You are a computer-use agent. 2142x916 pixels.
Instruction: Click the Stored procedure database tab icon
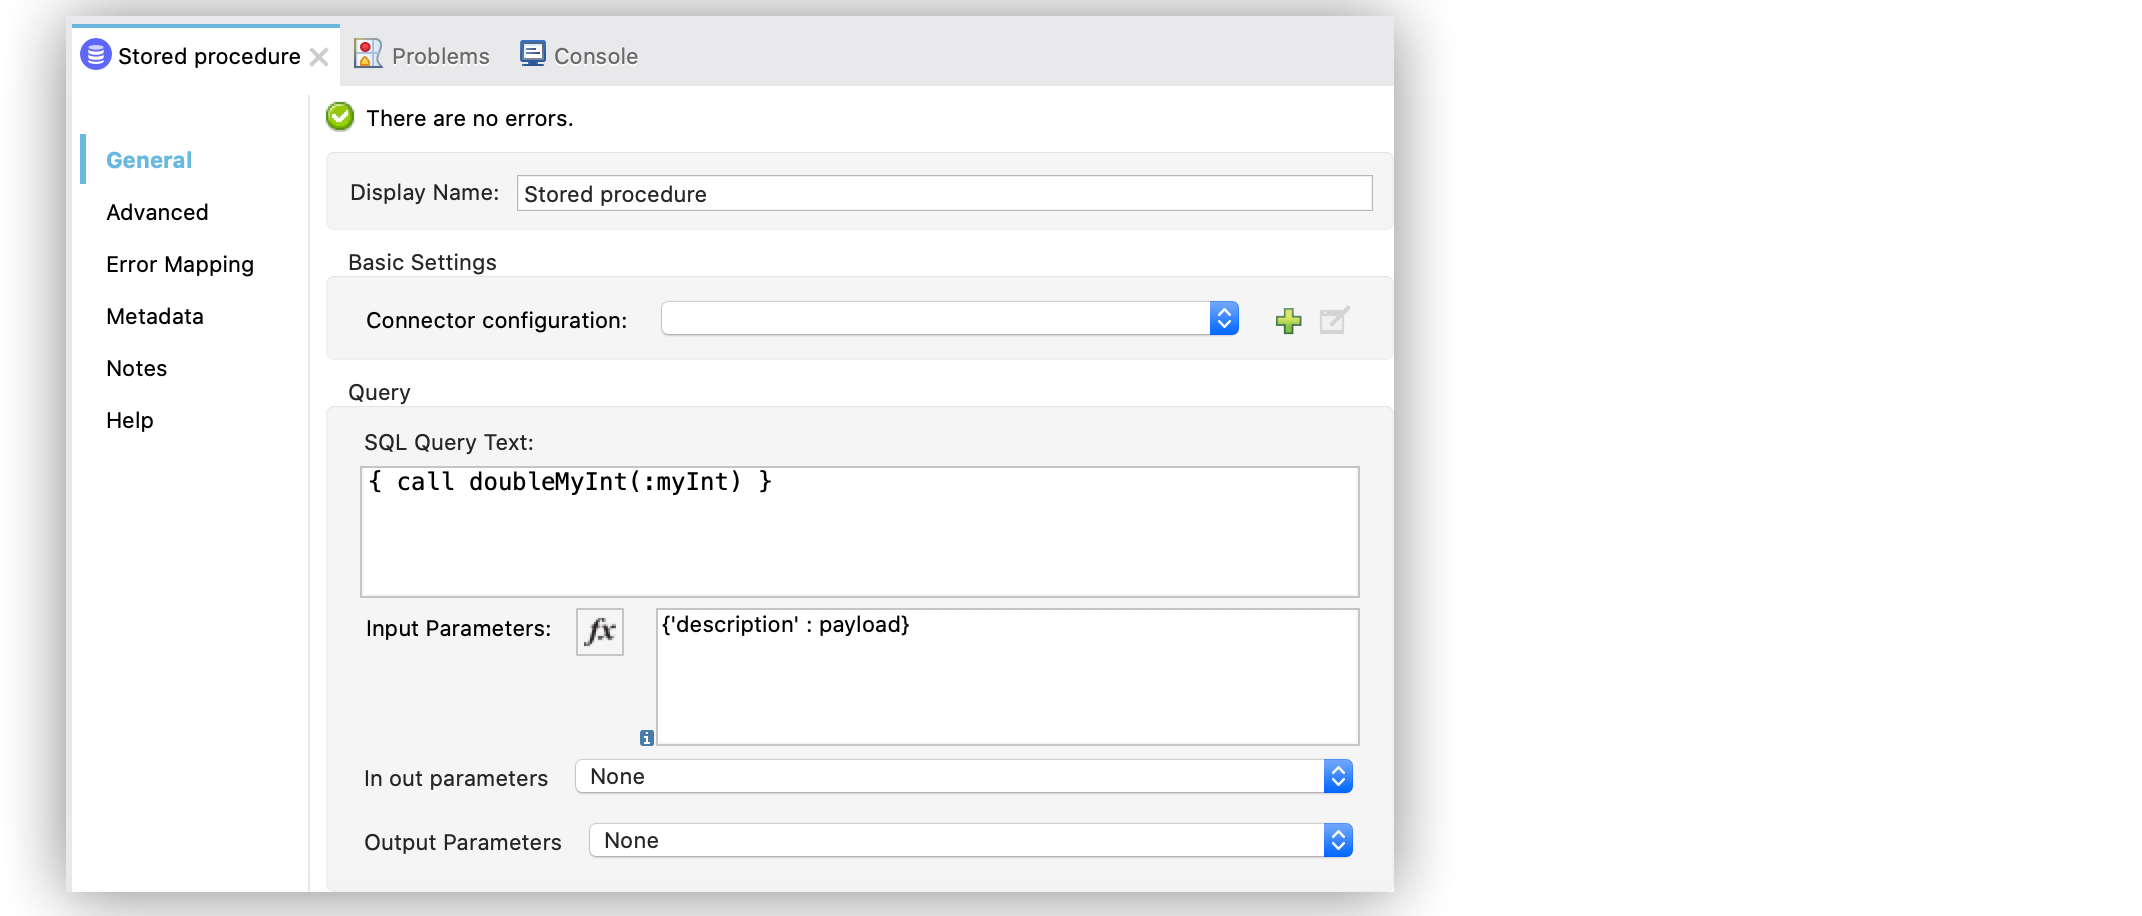(96, 54)
